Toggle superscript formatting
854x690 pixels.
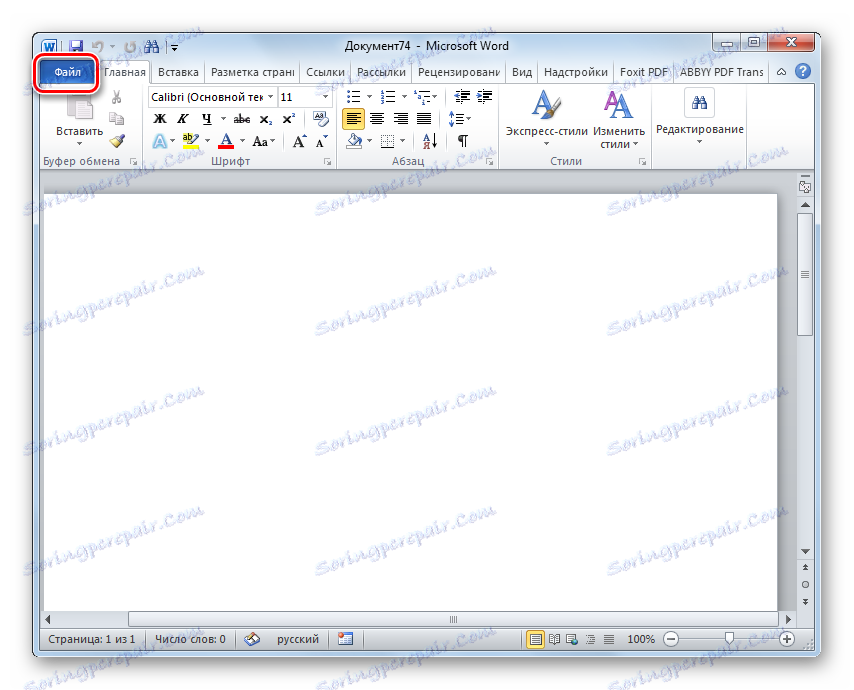pyautogui.click(x=289, y=119)
